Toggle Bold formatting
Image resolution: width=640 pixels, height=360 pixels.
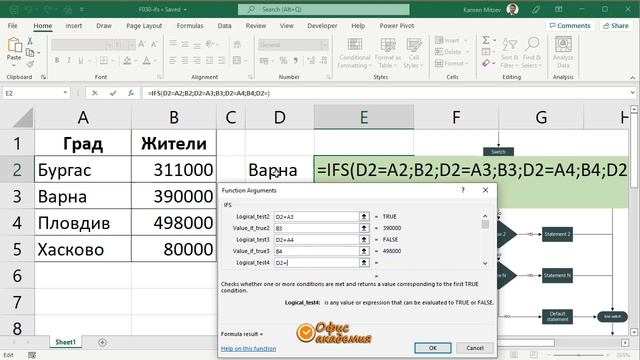pyautogui.click(x=57, y=60)
